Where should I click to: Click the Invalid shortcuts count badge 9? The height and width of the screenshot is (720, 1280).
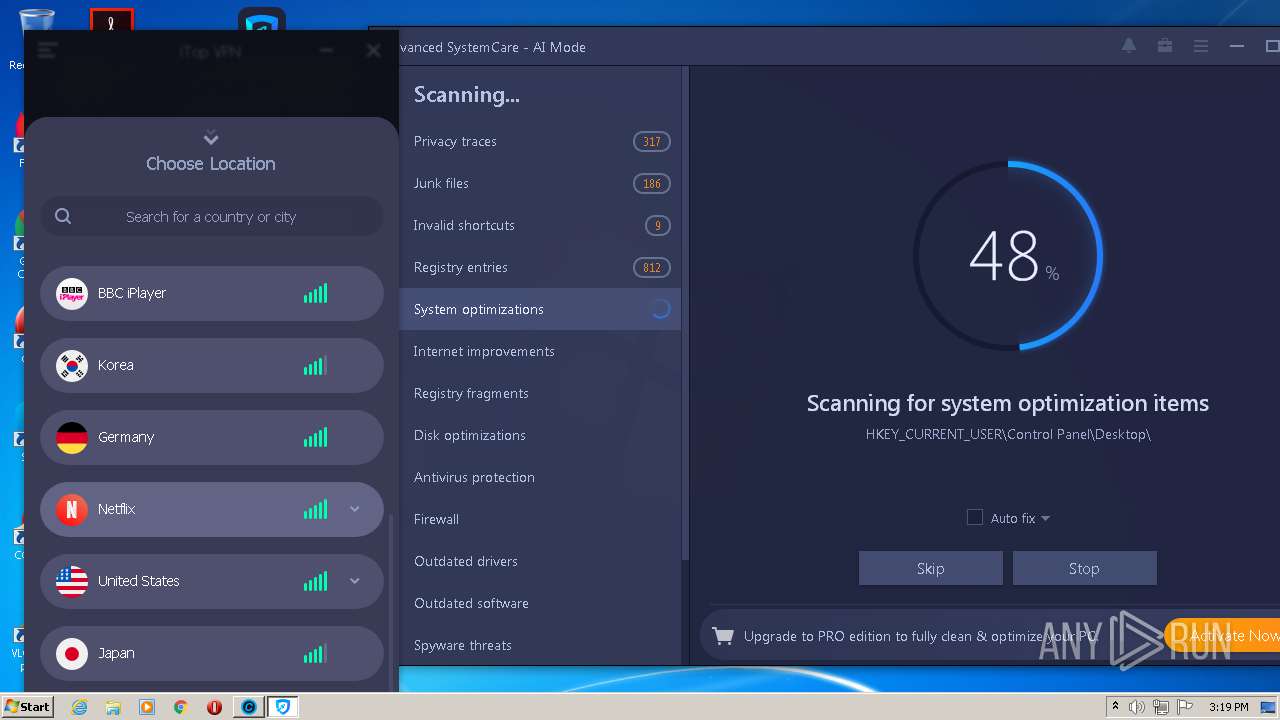click(x=658, y=225)
